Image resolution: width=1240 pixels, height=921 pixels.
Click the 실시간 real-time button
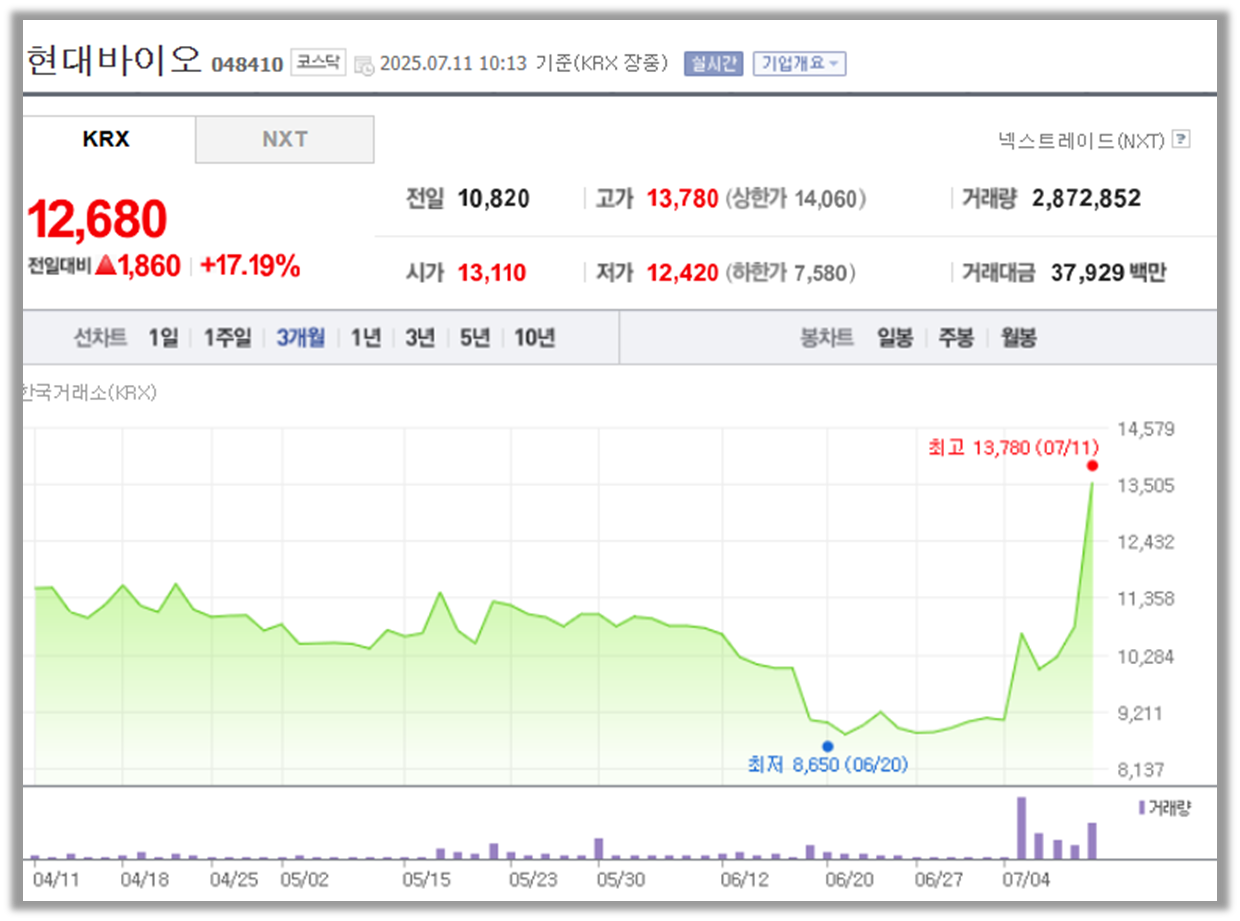713,63
